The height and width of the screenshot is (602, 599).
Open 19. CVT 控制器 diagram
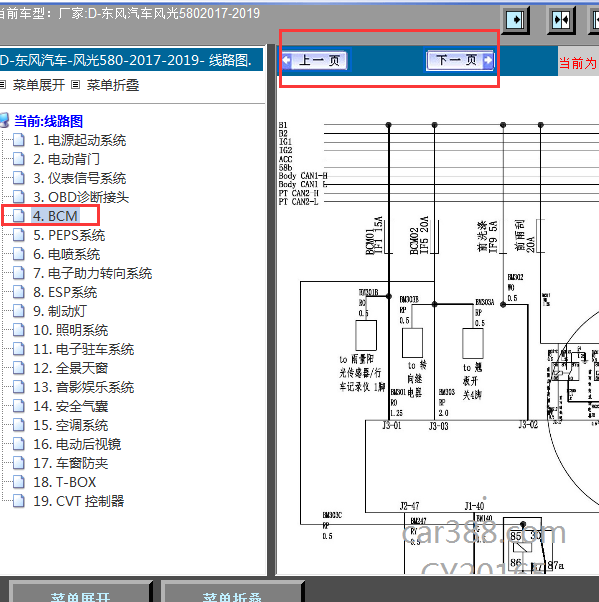(x=78, y=501)
